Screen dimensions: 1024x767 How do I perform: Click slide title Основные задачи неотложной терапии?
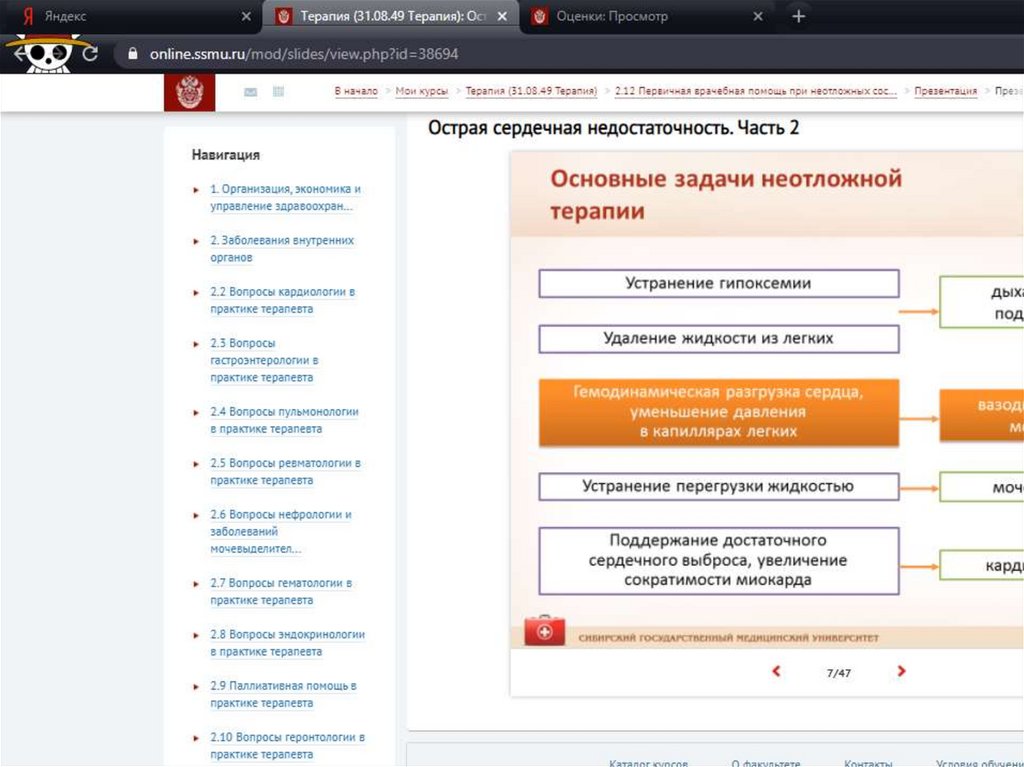point(726,195)
